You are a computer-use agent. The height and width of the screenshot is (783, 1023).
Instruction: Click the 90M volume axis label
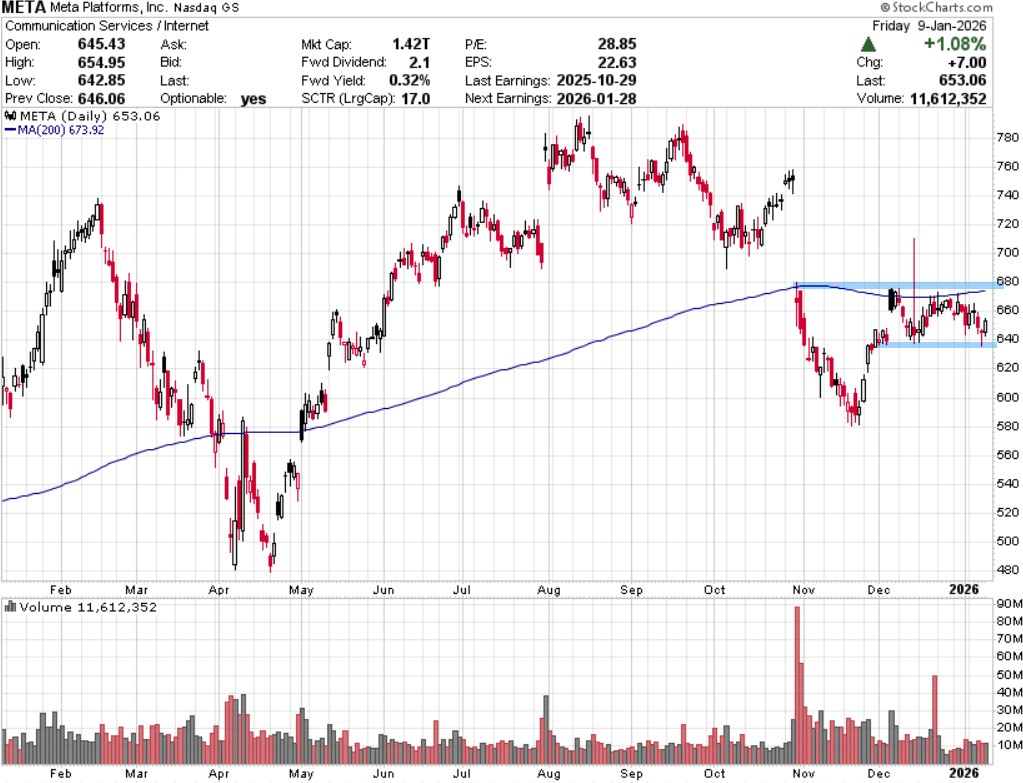pos(1009,604)
